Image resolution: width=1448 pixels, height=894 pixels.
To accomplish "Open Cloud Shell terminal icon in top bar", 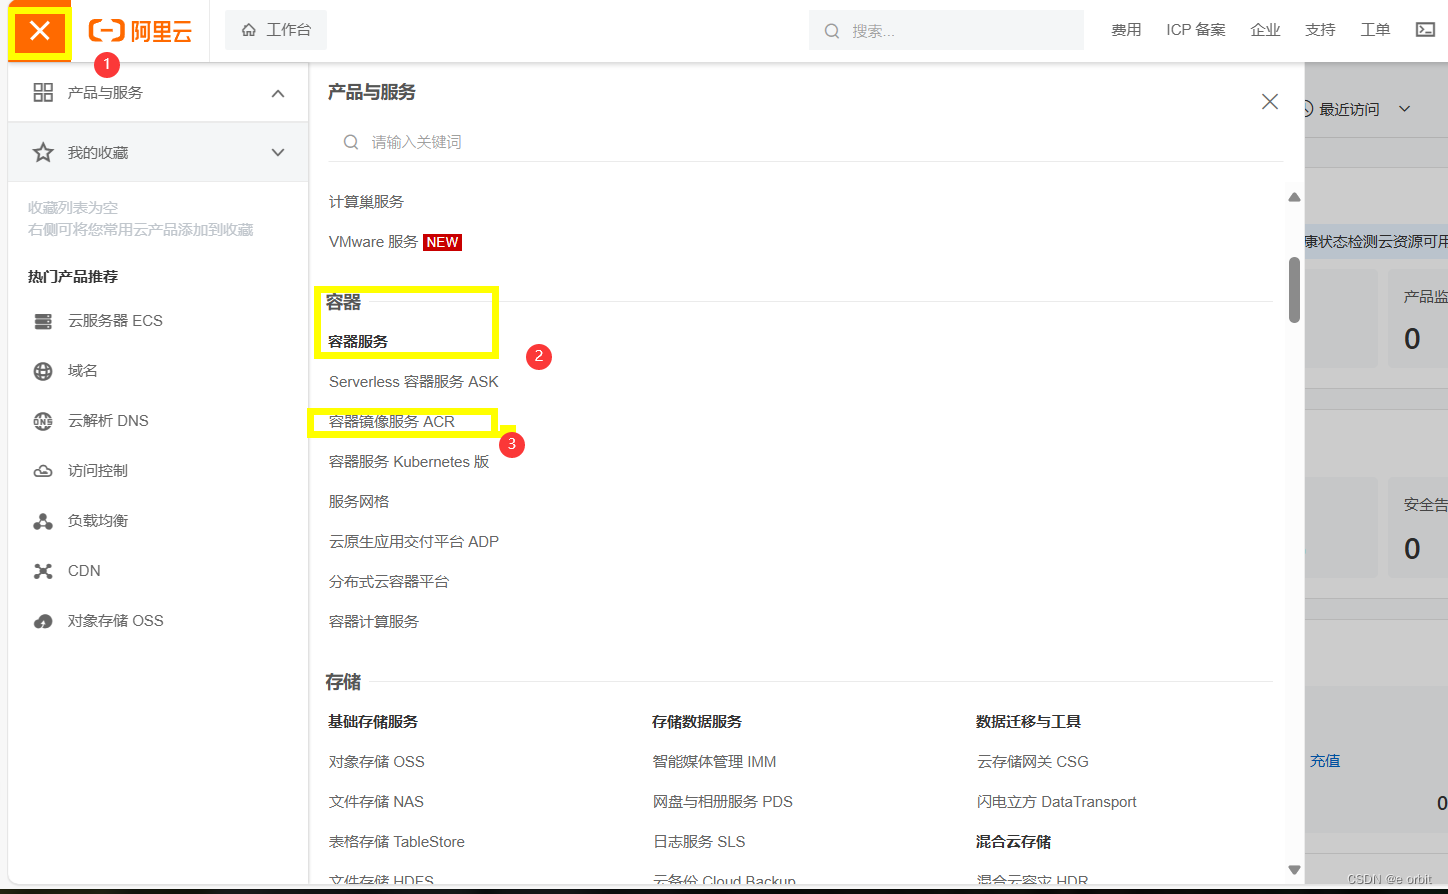I will coord(1426,30).
